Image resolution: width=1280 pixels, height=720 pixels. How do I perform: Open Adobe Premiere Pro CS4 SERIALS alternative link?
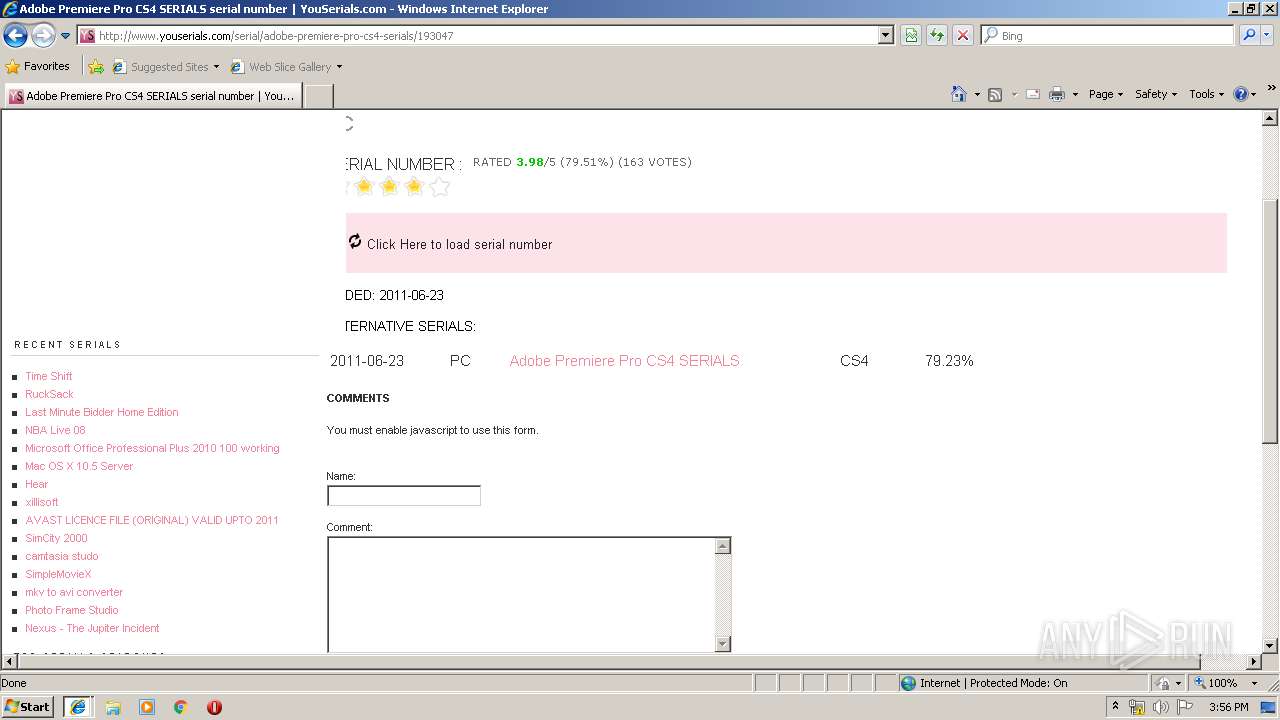[x=624, y=361]
